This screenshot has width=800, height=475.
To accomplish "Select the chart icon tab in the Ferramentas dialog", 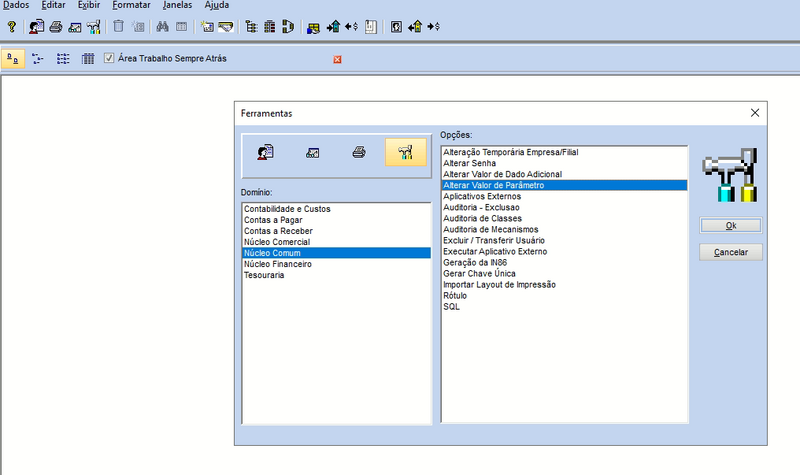I will pos(312,152).
